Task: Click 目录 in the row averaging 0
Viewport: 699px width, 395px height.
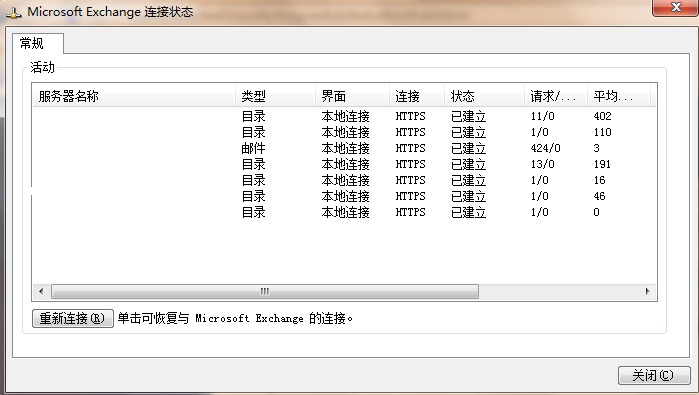Action: coord(253,212)
